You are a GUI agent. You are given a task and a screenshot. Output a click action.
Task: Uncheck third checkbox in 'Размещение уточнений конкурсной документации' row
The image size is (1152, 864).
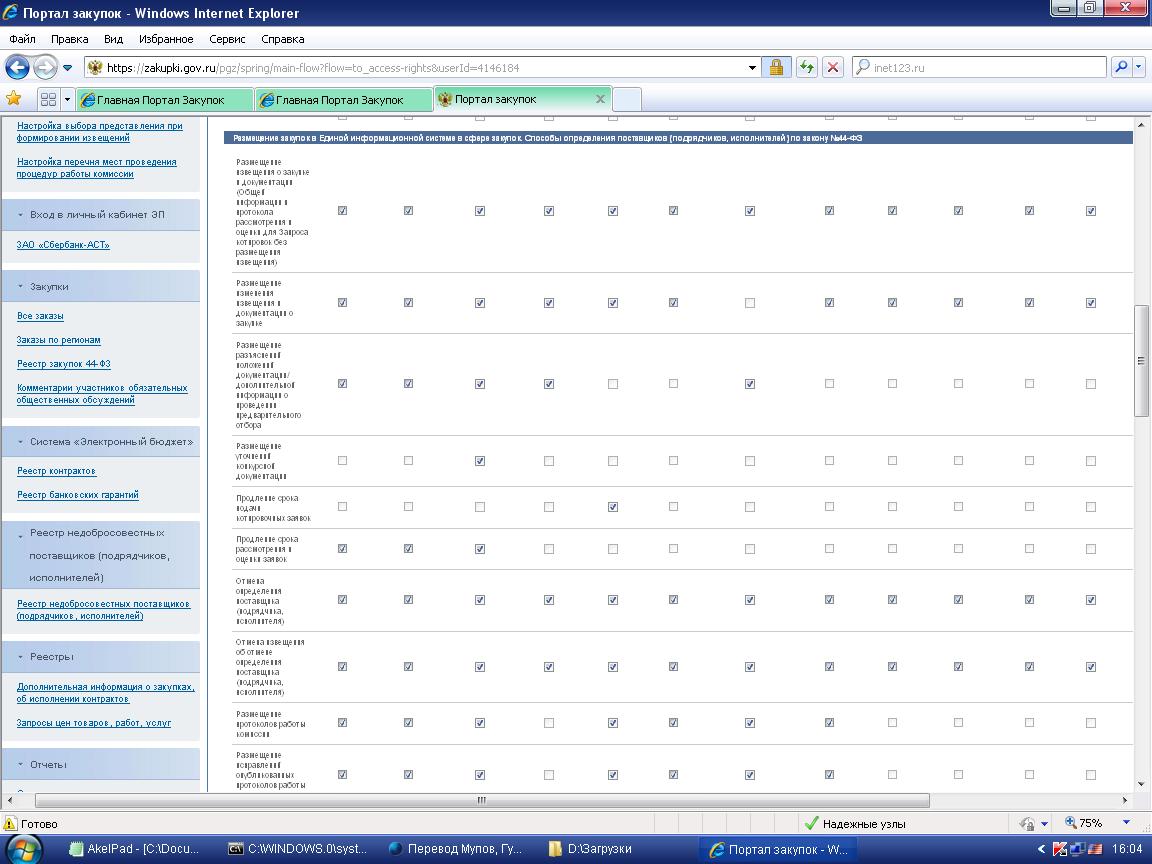(x=480, y=461)
